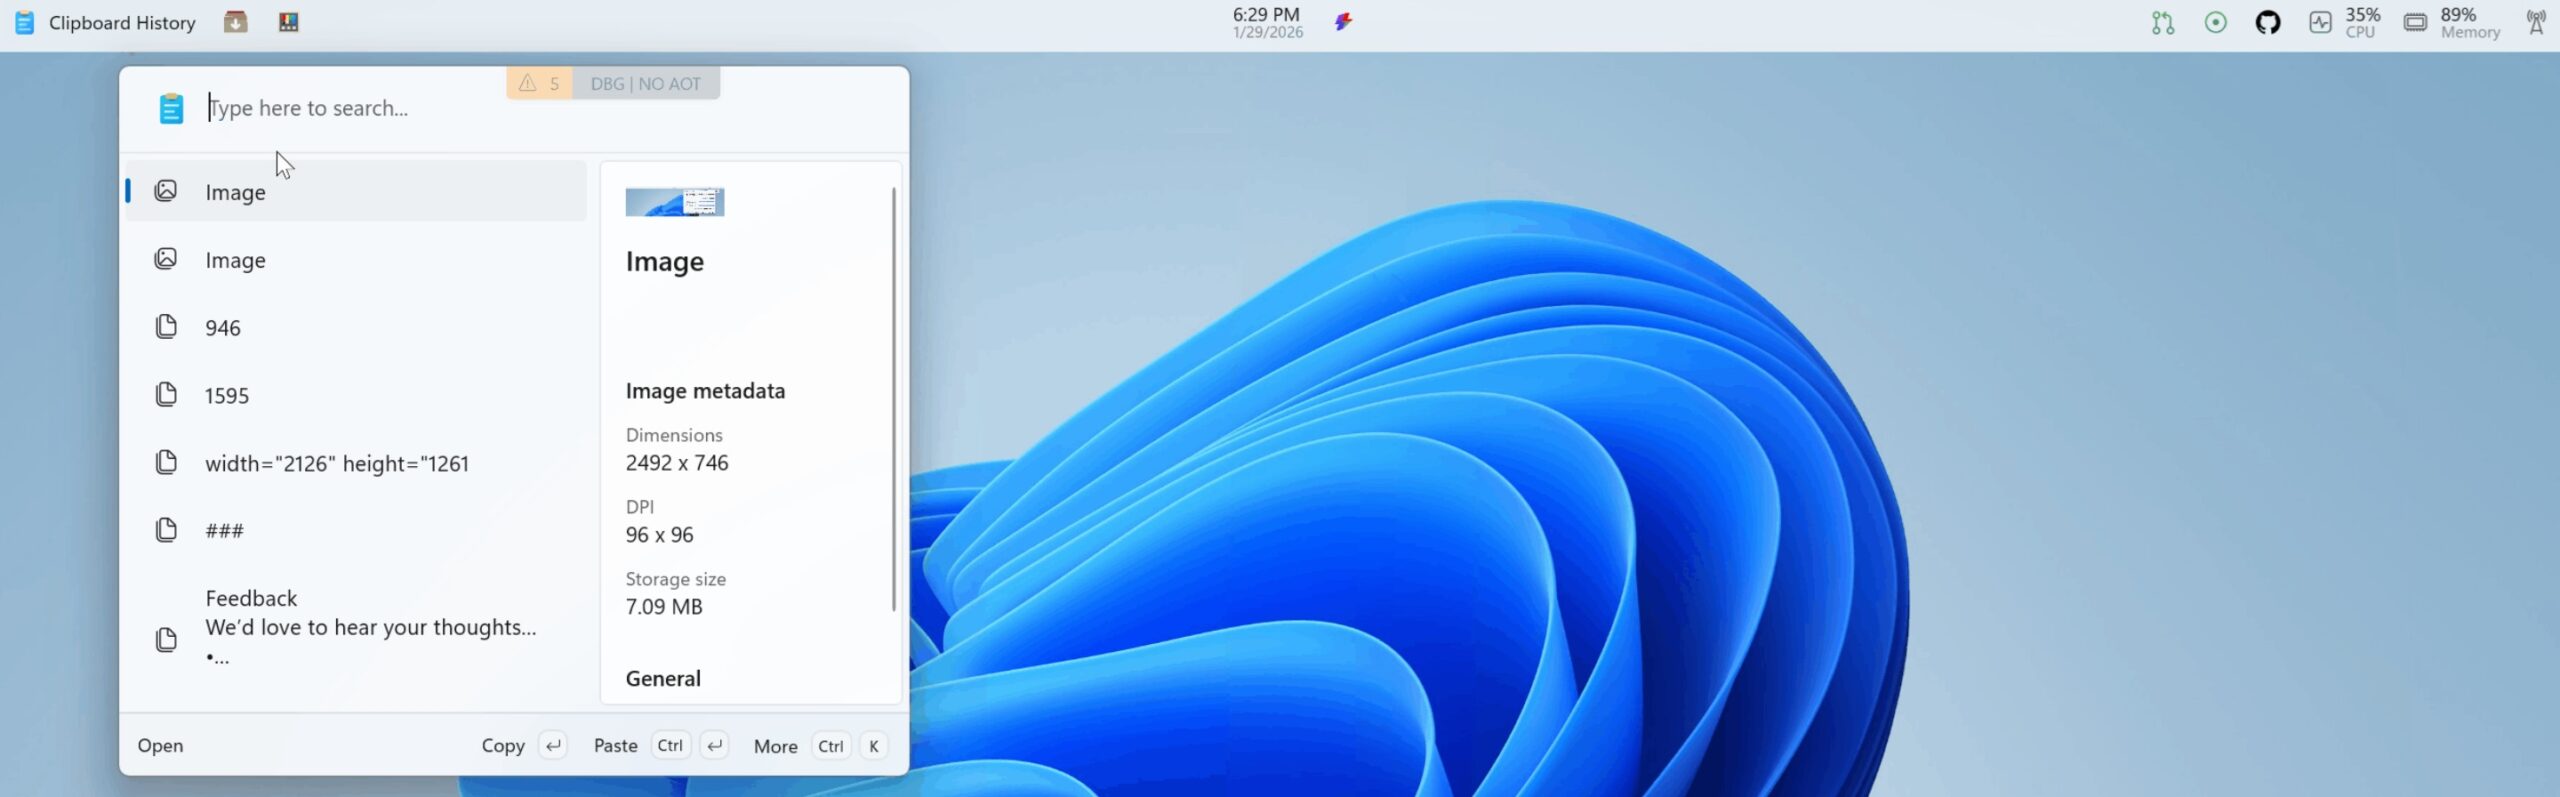Click the Memory usage chip icon
2560x797 pixels.
(2415, 22)
